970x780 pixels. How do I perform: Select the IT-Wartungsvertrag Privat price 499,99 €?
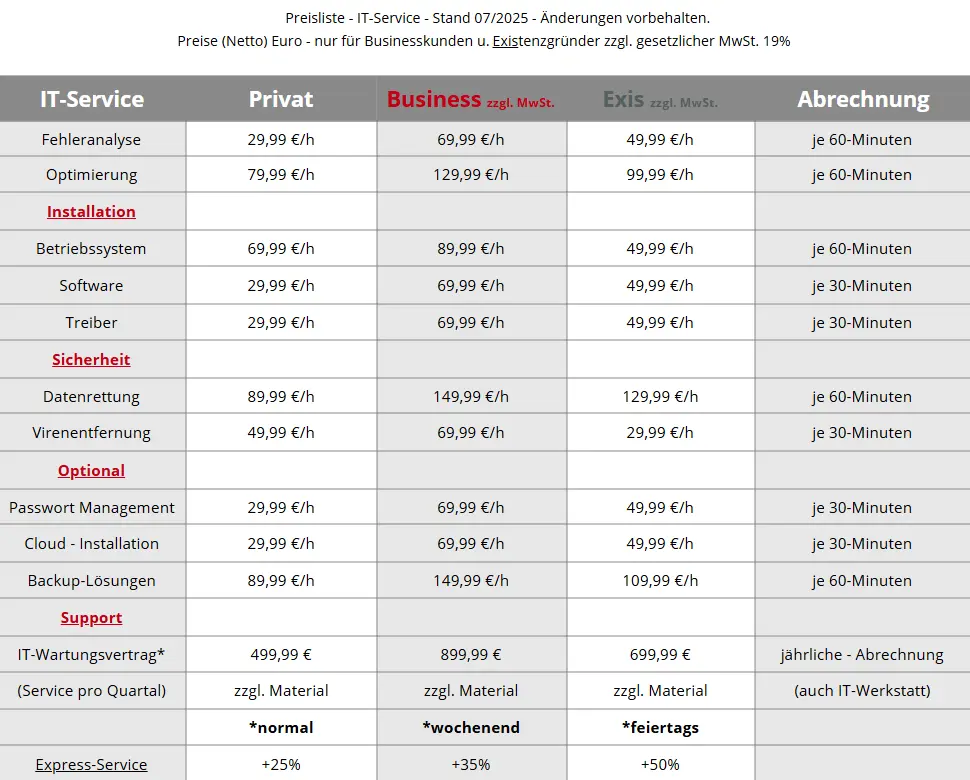281,654
